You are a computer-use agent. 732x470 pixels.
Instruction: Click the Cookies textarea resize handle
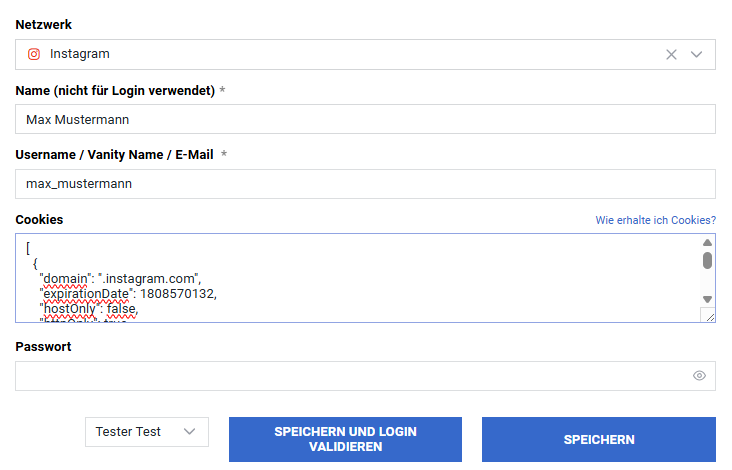coord(709,315)
